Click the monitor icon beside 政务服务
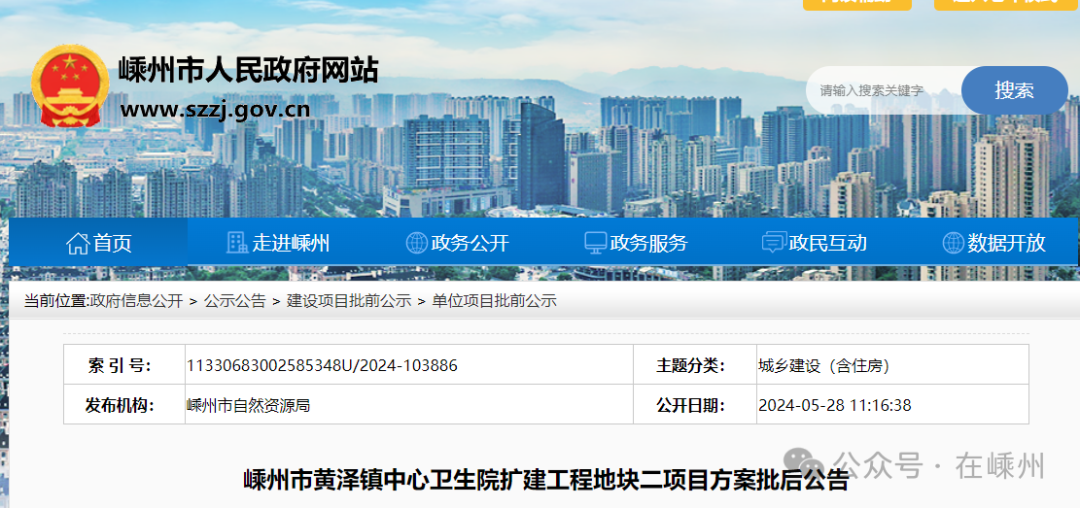 [x=595, y=243]
